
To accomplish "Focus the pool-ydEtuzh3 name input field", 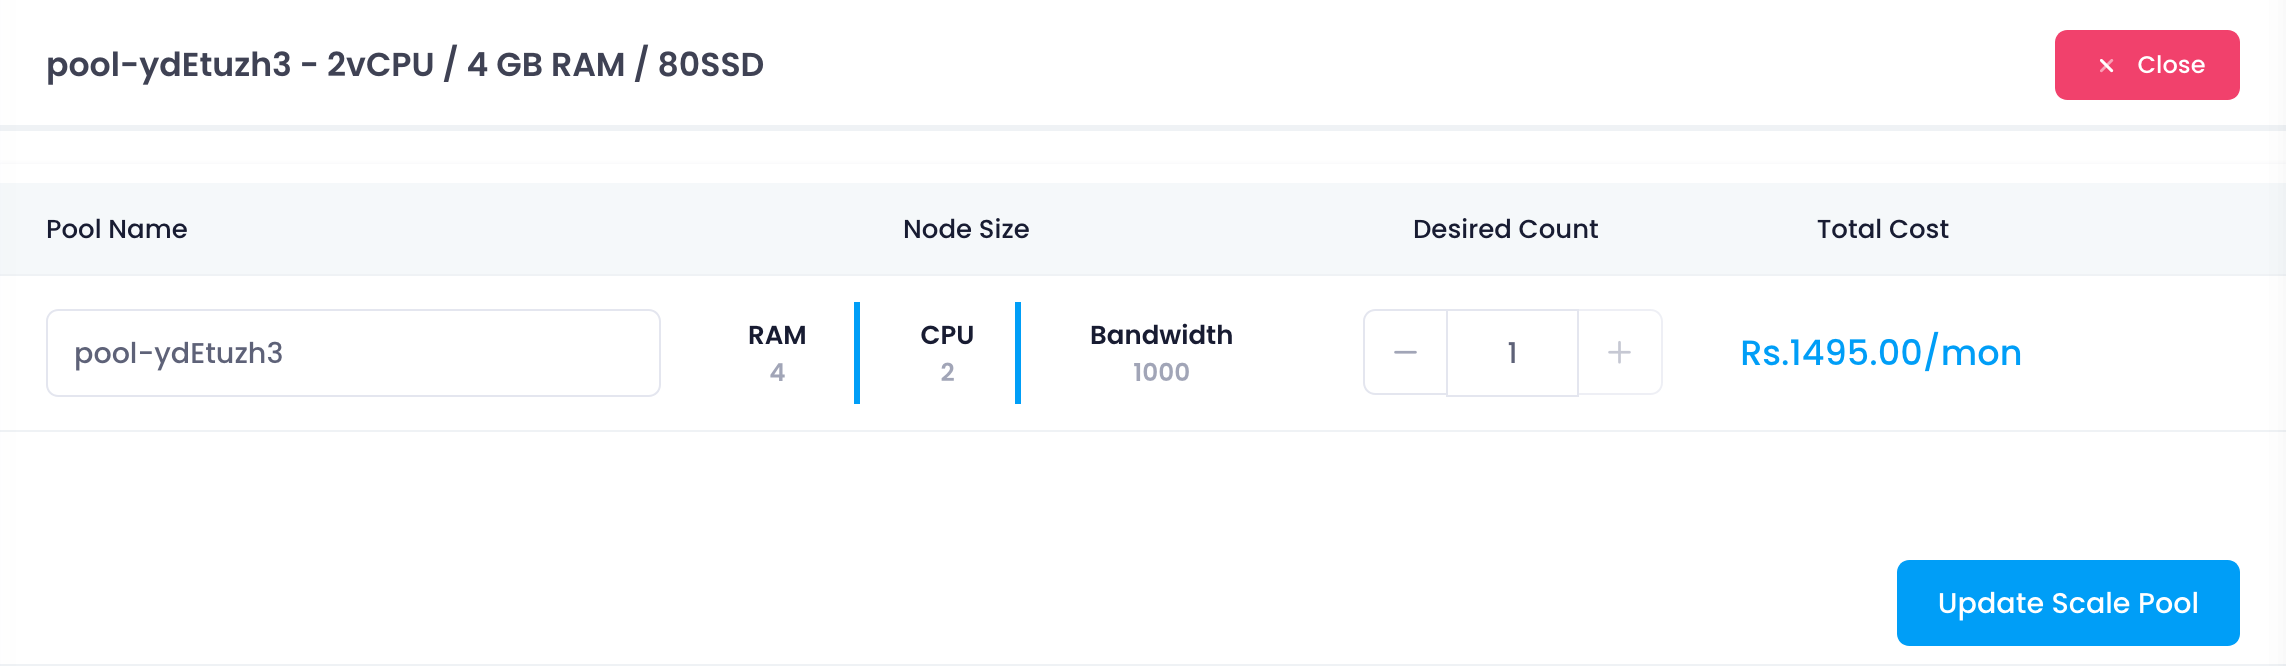I will (353, 353).
